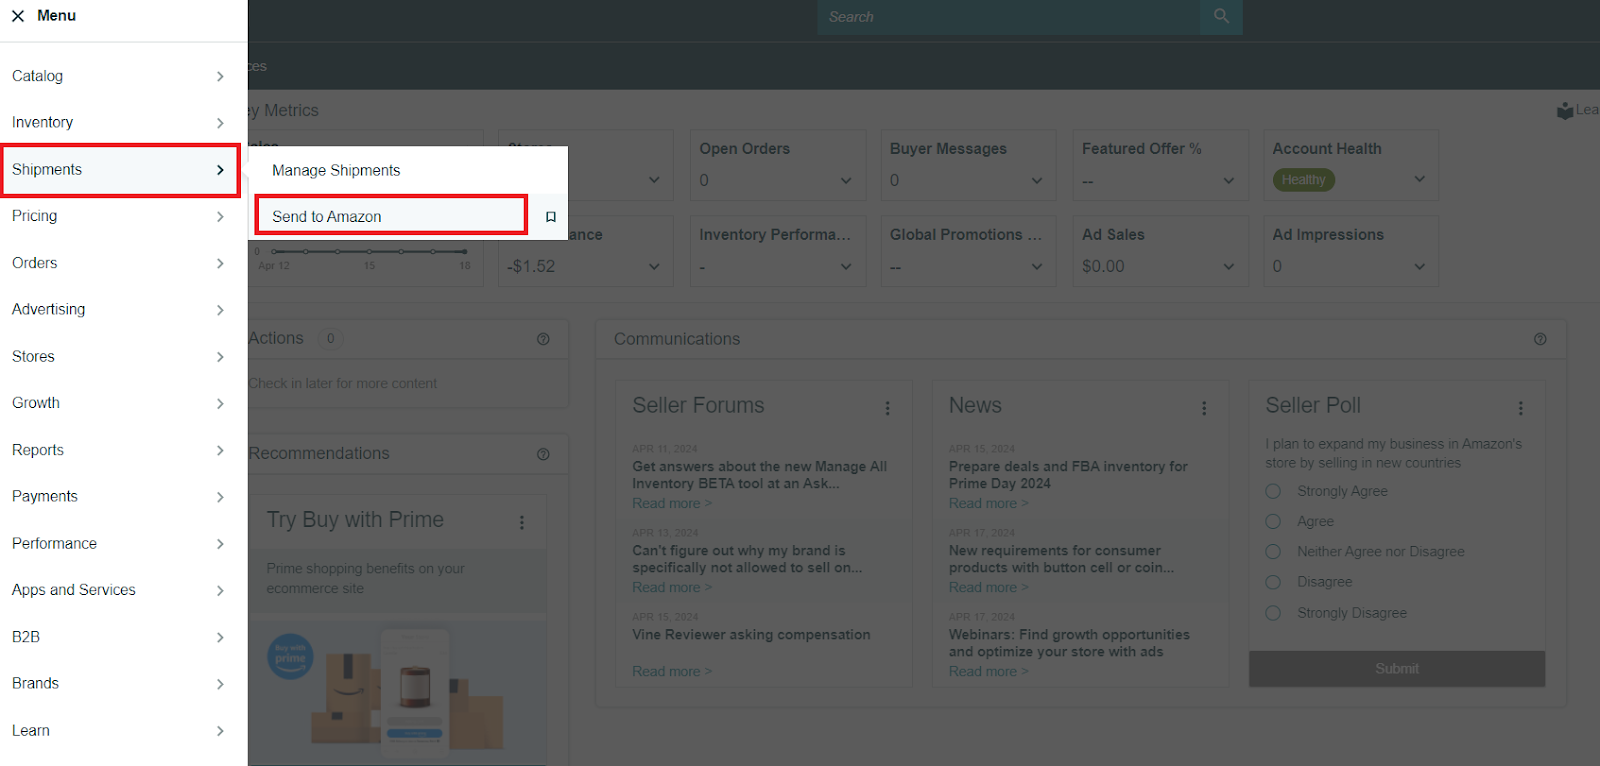Choose Manage Shipments from the submenu
Viewport: 1600px width, 766px height.
408,171
